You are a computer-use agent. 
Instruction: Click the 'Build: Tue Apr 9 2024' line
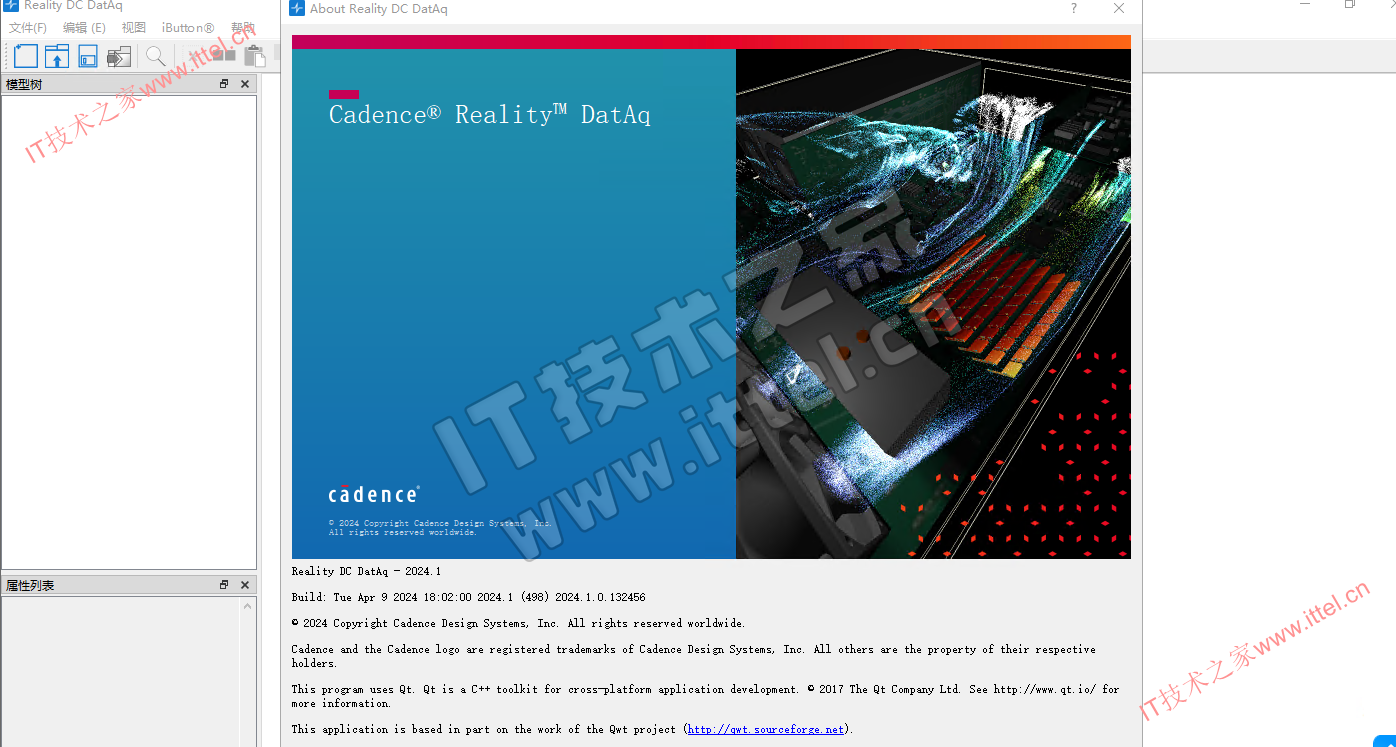tap(468, 598)
